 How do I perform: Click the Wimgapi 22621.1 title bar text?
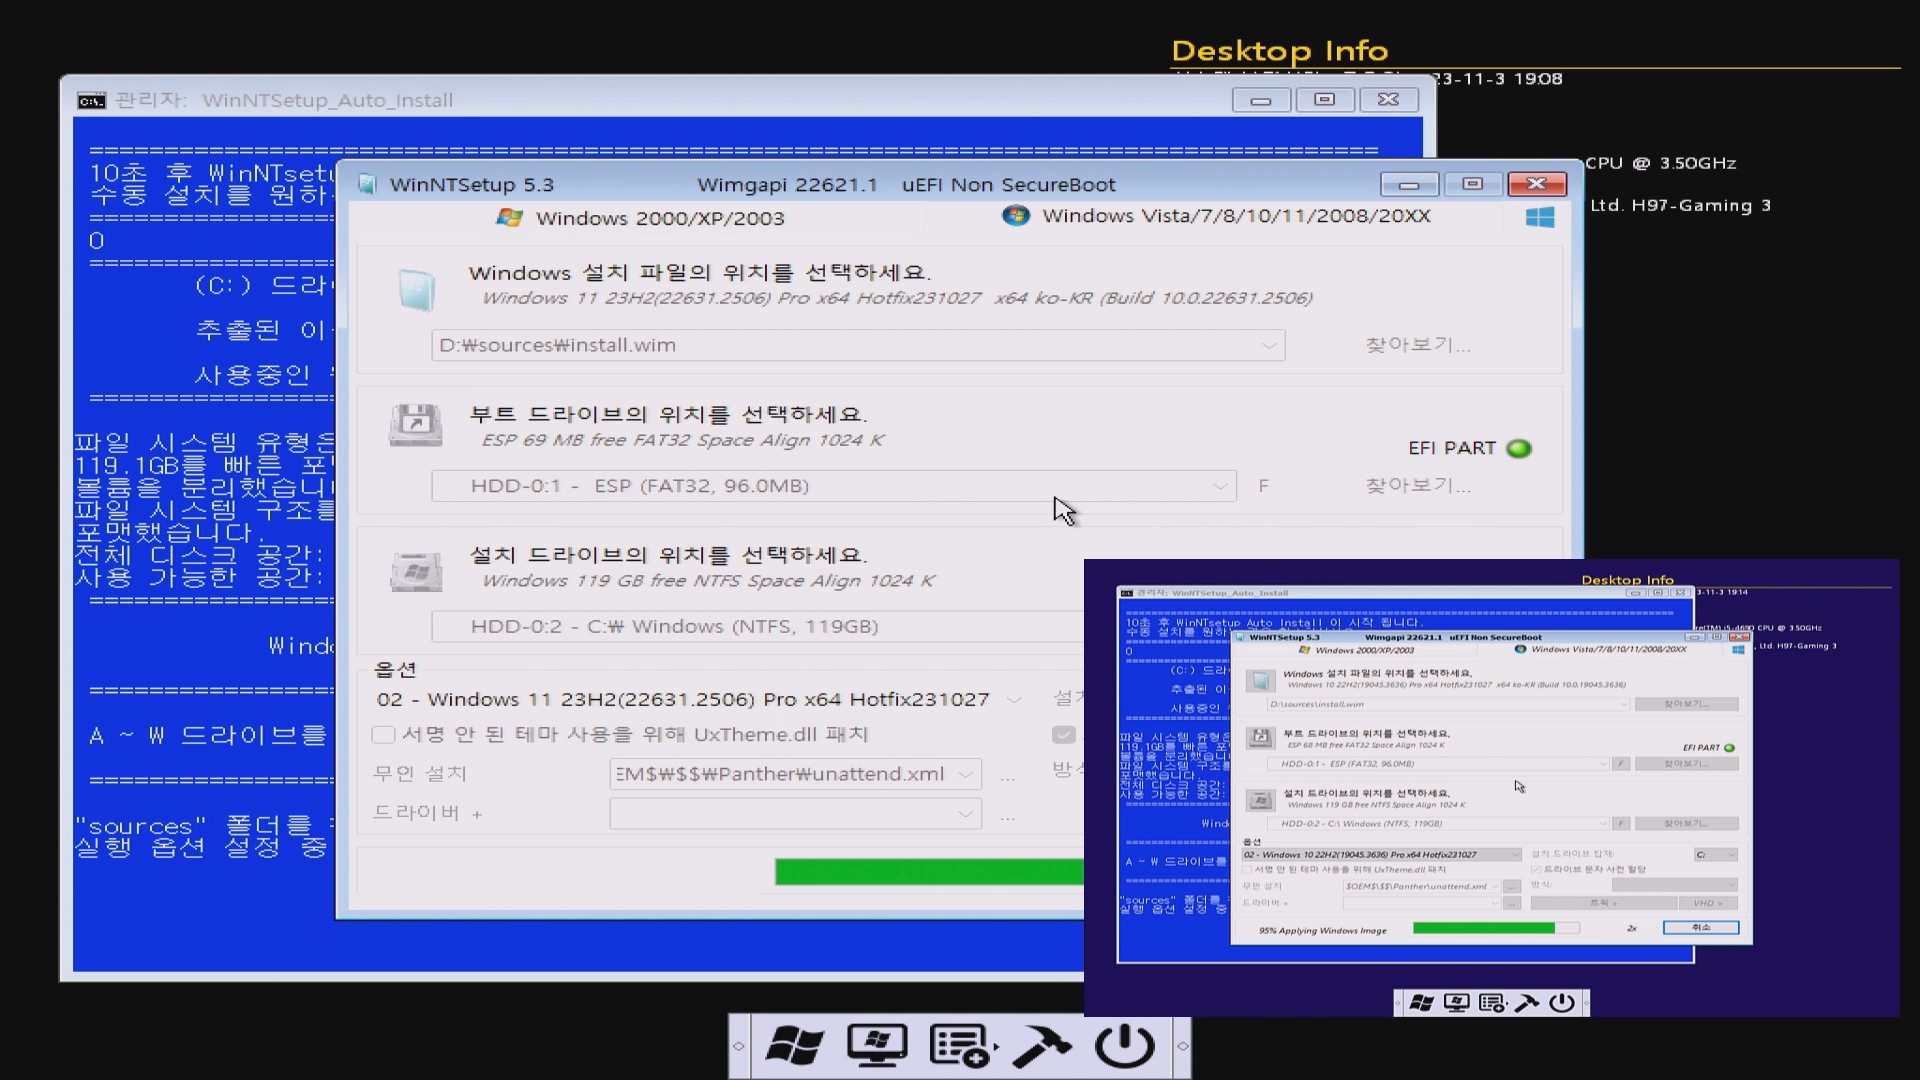tap(787, 185)
